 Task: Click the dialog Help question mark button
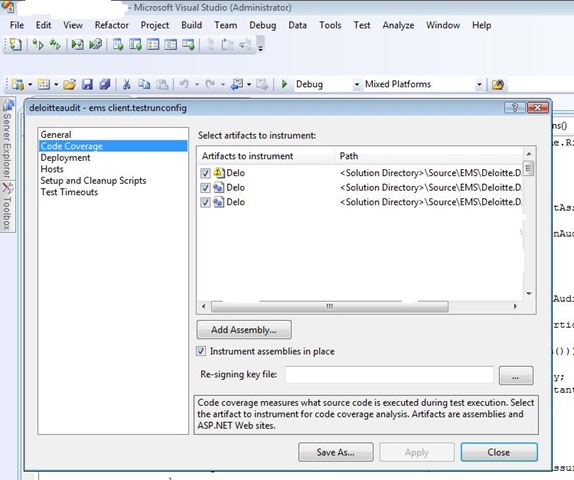click(514, 108)
